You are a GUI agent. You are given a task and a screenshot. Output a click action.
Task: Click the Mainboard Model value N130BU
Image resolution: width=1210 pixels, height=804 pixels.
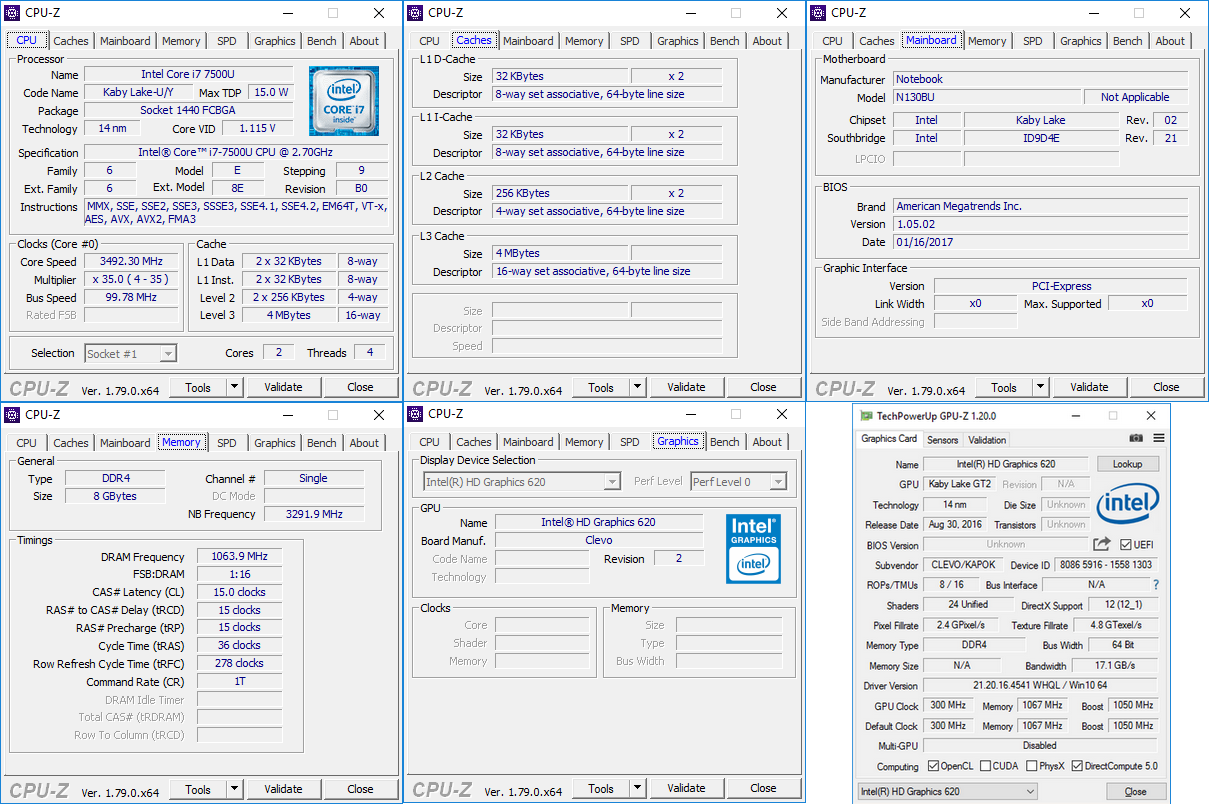[986, 98]
